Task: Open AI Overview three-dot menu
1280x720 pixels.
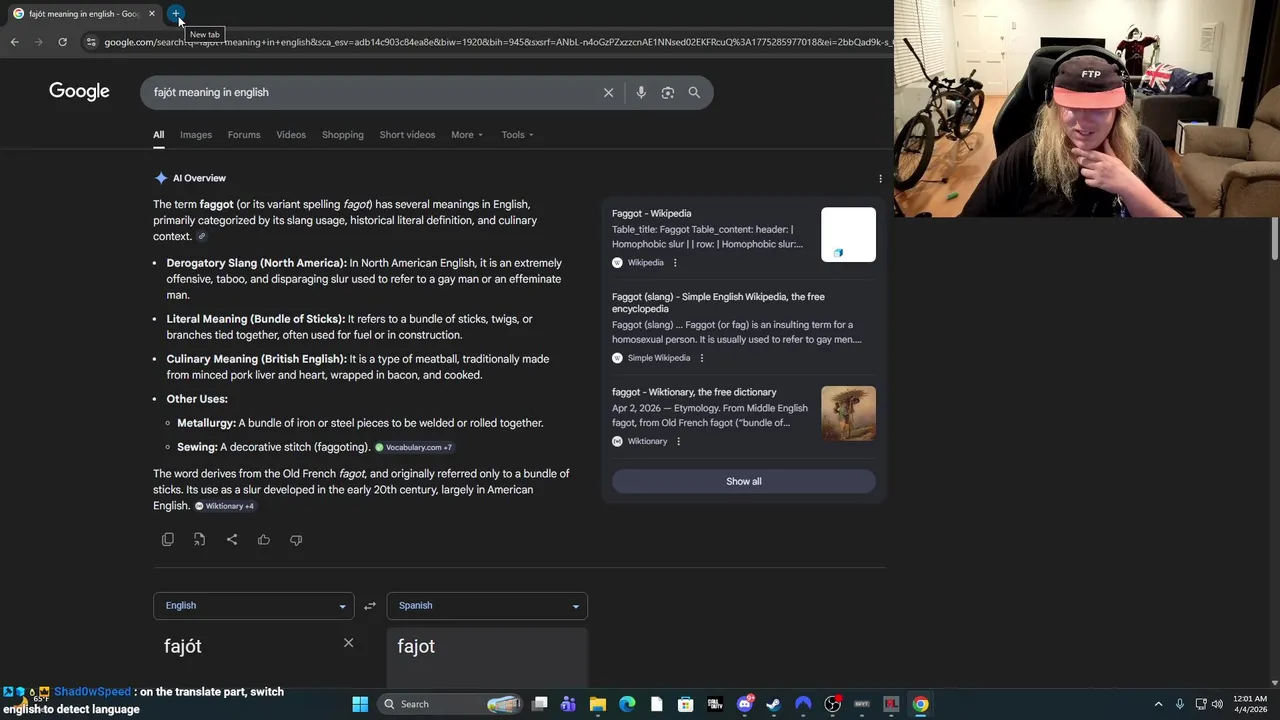Action: 880,179
